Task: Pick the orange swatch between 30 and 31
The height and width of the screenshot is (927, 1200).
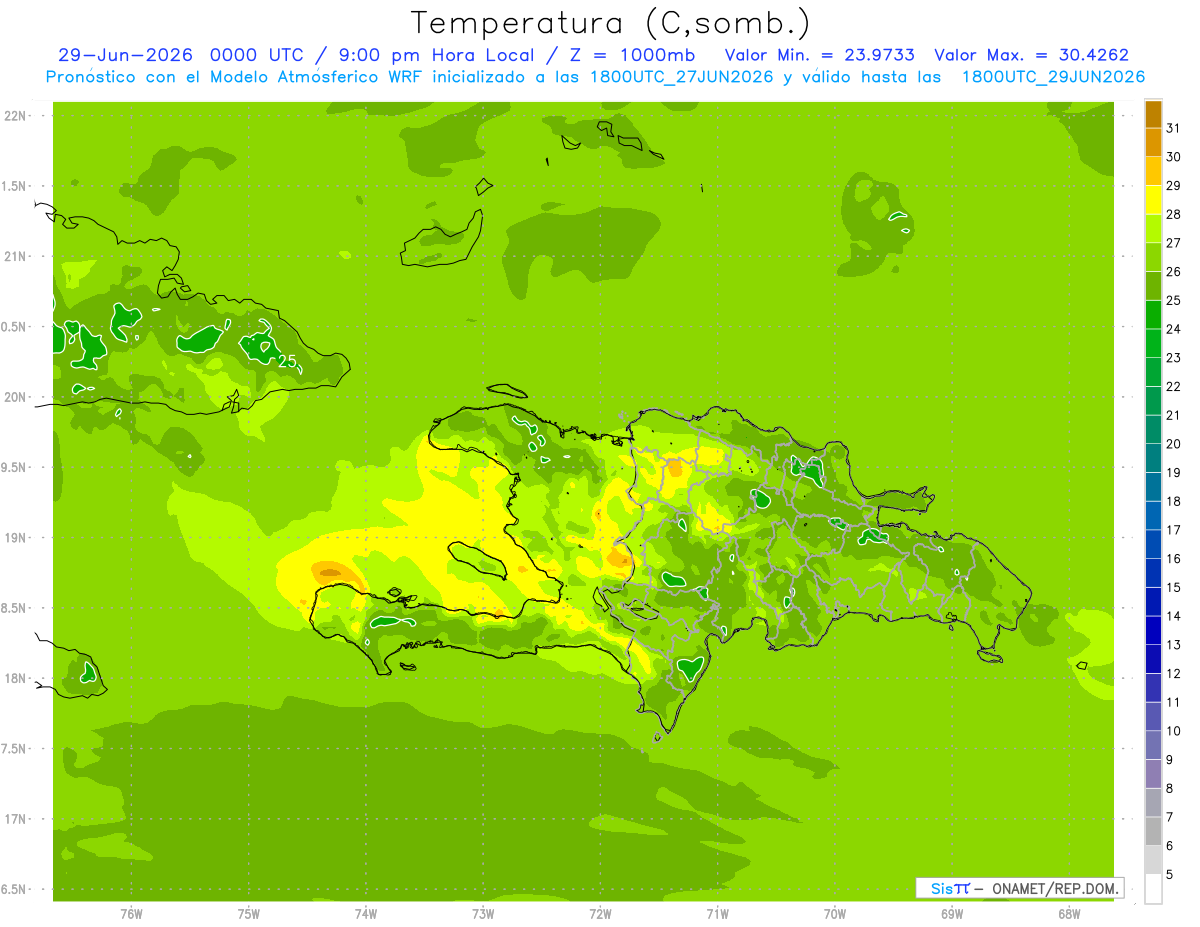Action: (x=1153, y=143)
